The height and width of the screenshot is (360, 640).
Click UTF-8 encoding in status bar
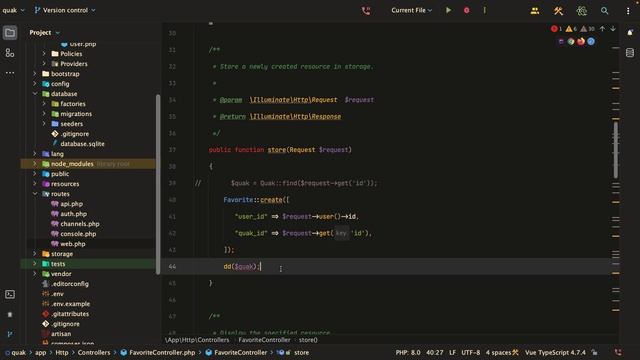471,353
